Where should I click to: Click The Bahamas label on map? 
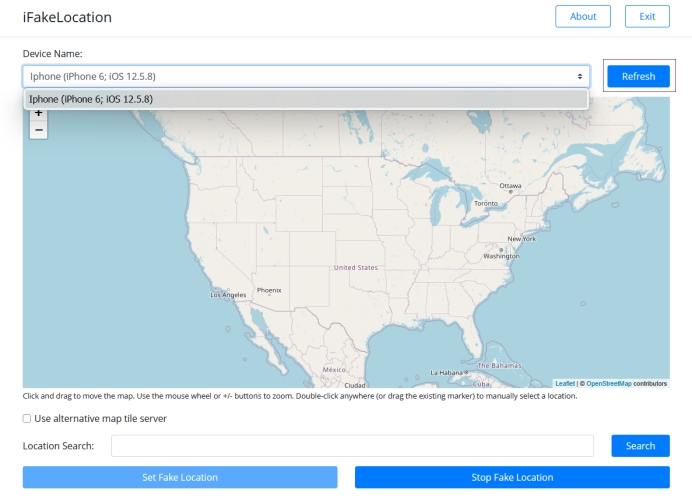(x=499, y=365)
